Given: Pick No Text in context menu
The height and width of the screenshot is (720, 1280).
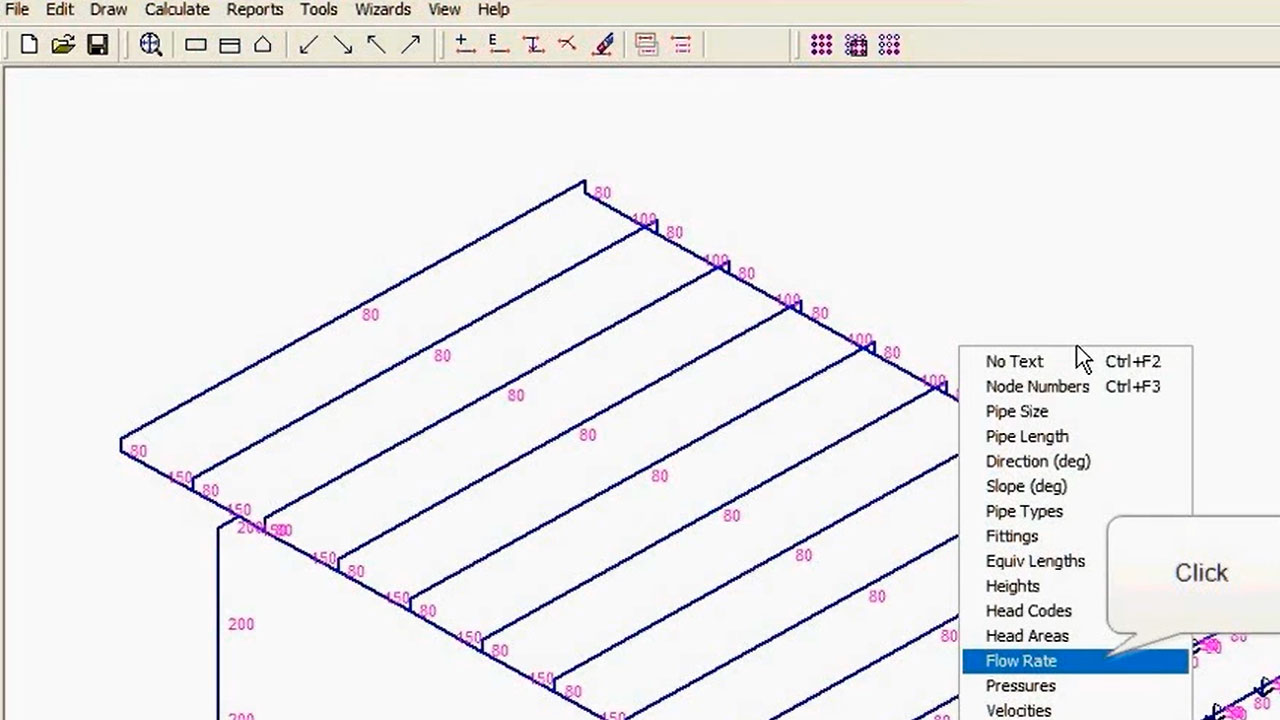Looking at the screenshot, I should [x=1014, y=361].
